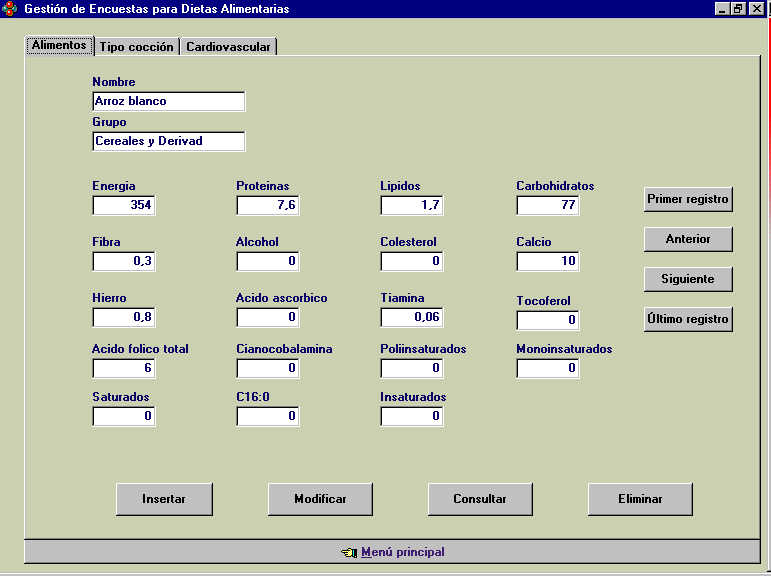Open the Menú principal link
771x576 pixels.
(402, 552)
